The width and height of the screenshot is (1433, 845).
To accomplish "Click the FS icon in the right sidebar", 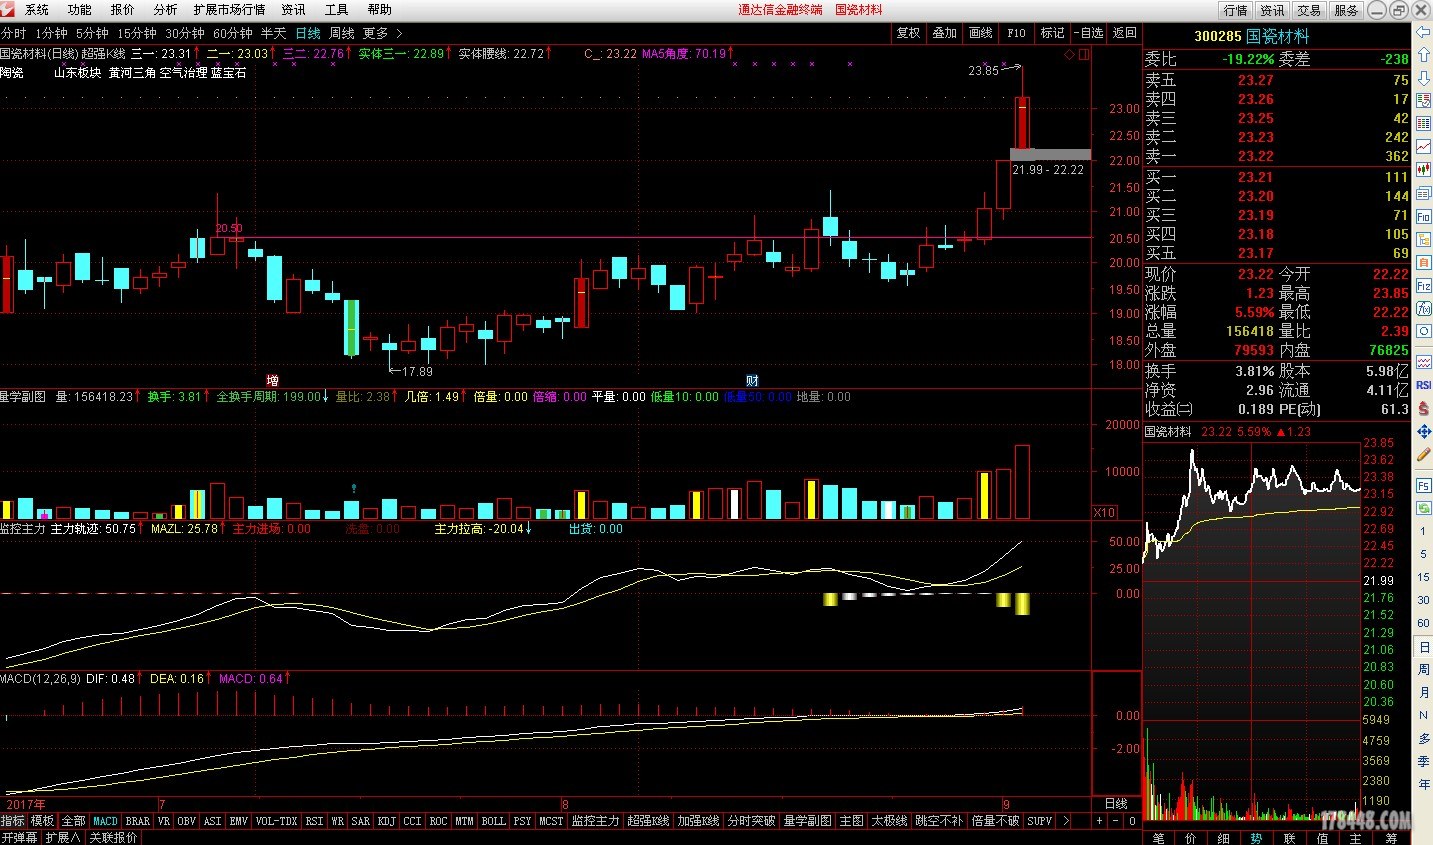I will point(1423,485).
